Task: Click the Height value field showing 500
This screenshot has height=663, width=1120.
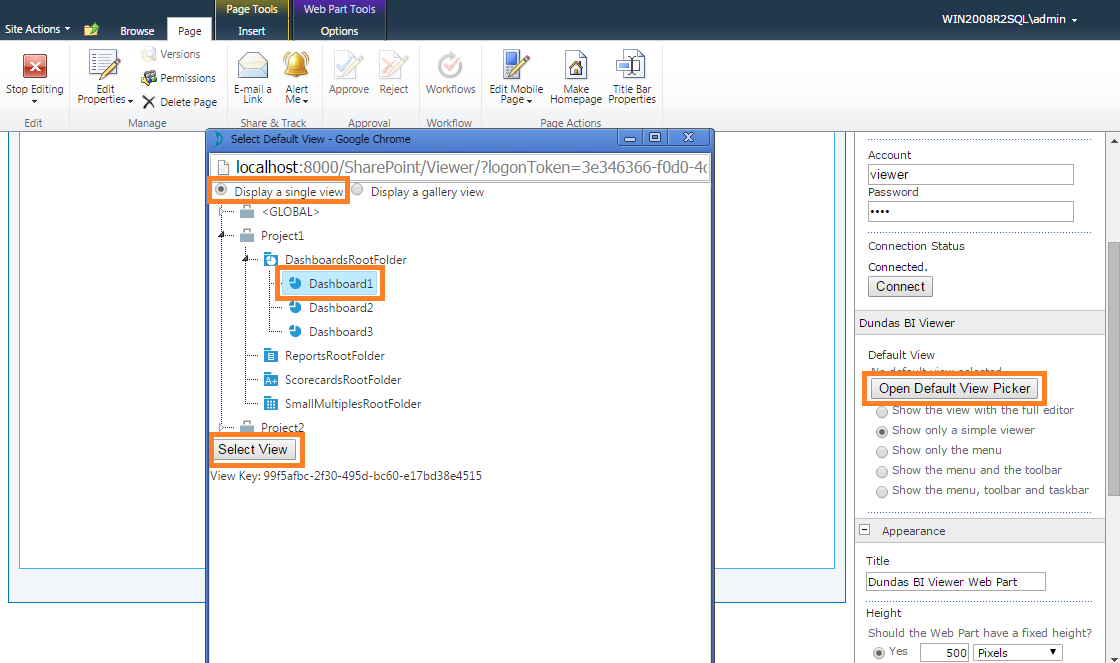Action: (x=944, y=652)
